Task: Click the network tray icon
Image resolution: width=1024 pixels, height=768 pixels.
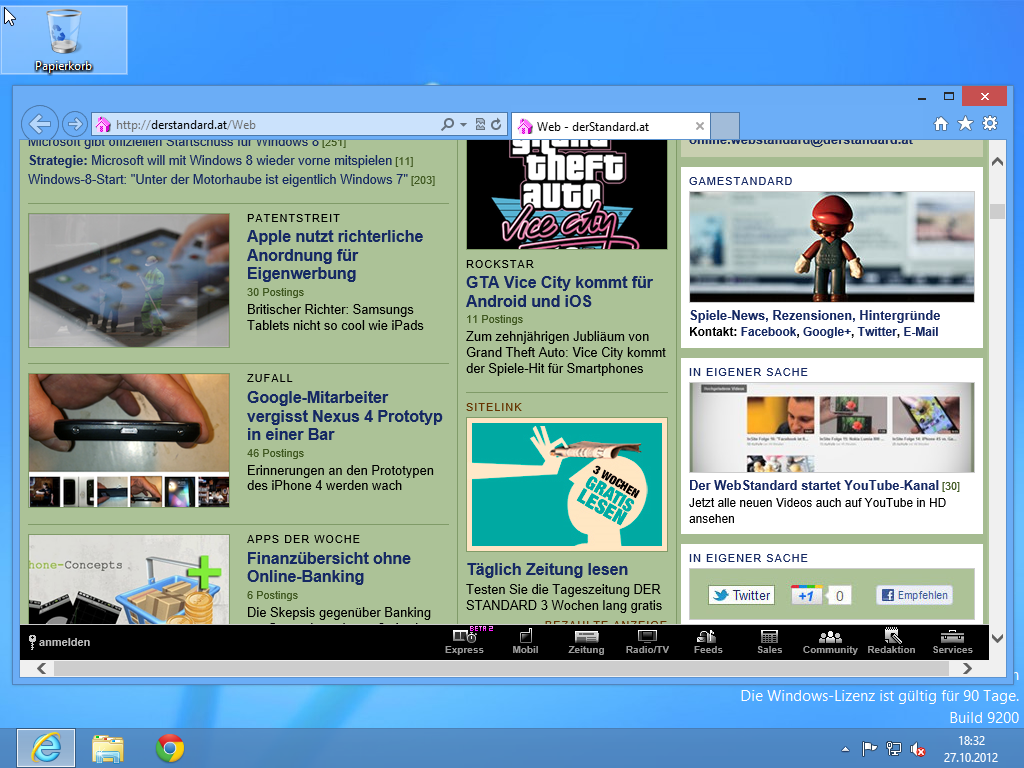Action: click(893, 749)
